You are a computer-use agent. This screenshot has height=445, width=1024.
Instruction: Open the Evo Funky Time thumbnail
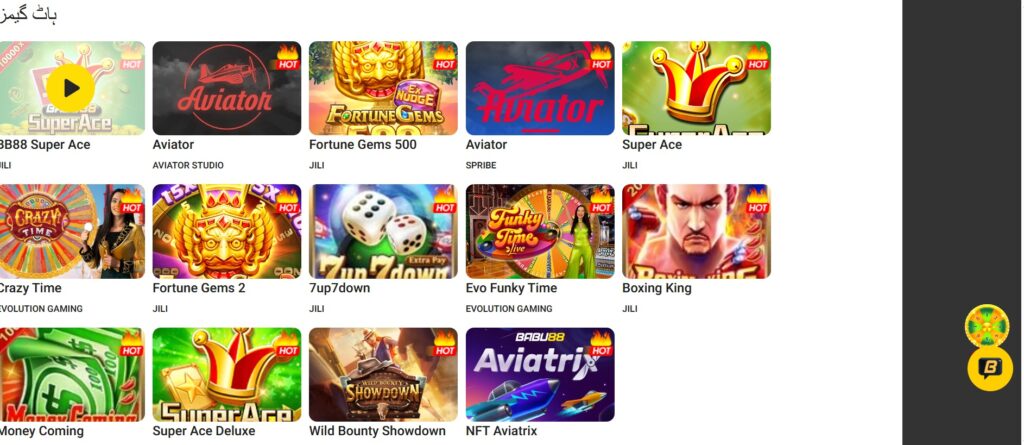[x=539, y=231]
